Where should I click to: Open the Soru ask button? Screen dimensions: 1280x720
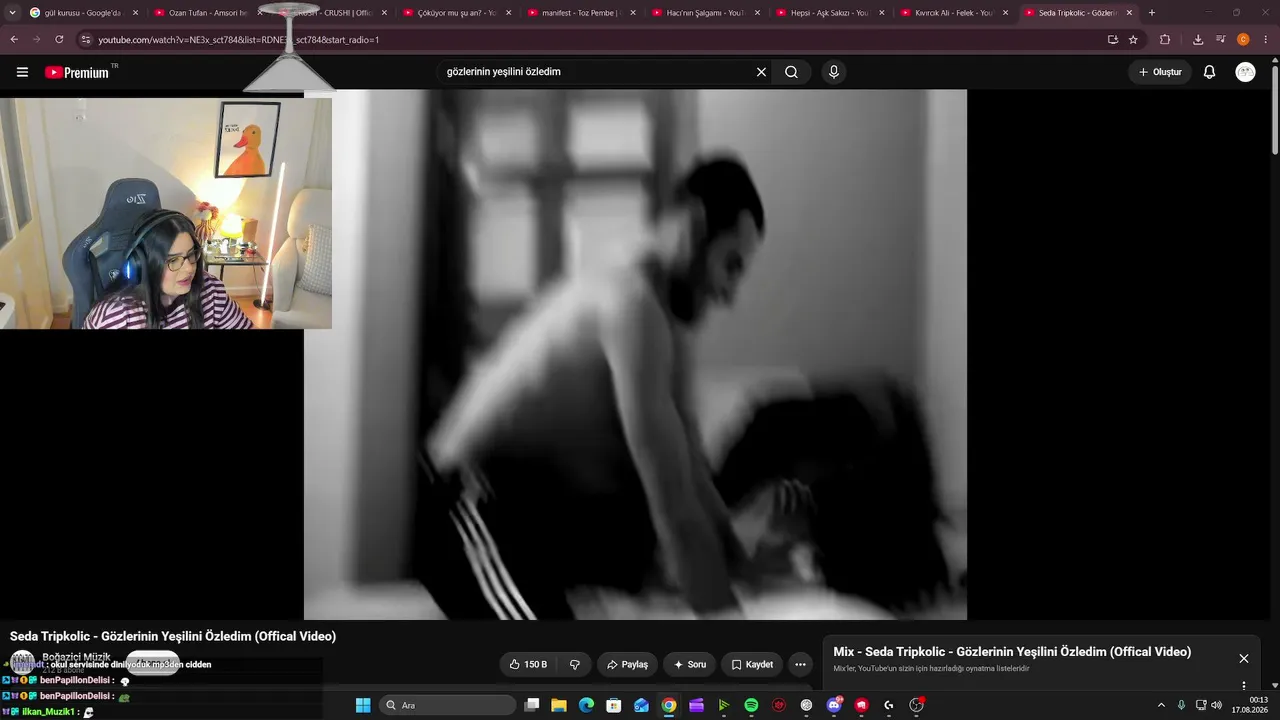(689, 664)
